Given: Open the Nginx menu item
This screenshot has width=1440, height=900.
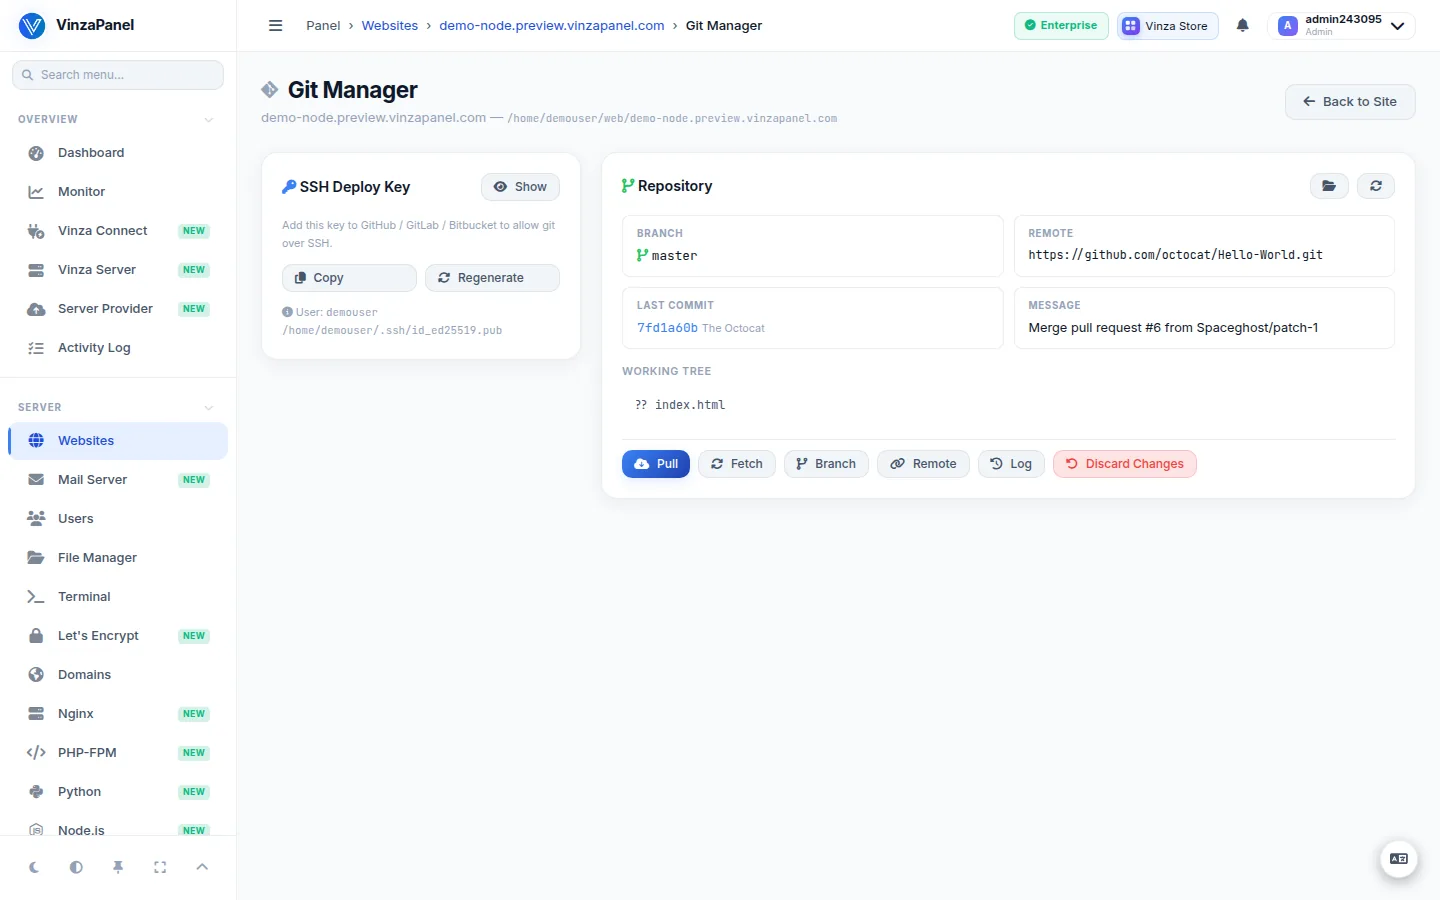Looking at the screenshot, I should click(118, 714).
